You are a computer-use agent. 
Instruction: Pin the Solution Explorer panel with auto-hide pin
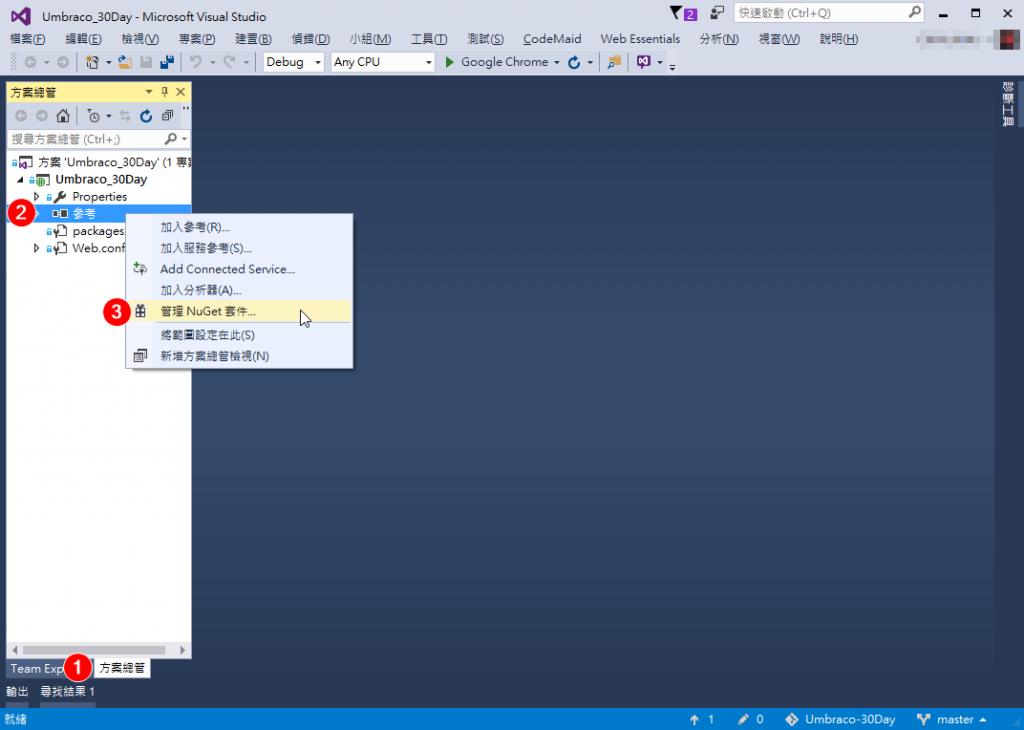click(x=165, y=92)
